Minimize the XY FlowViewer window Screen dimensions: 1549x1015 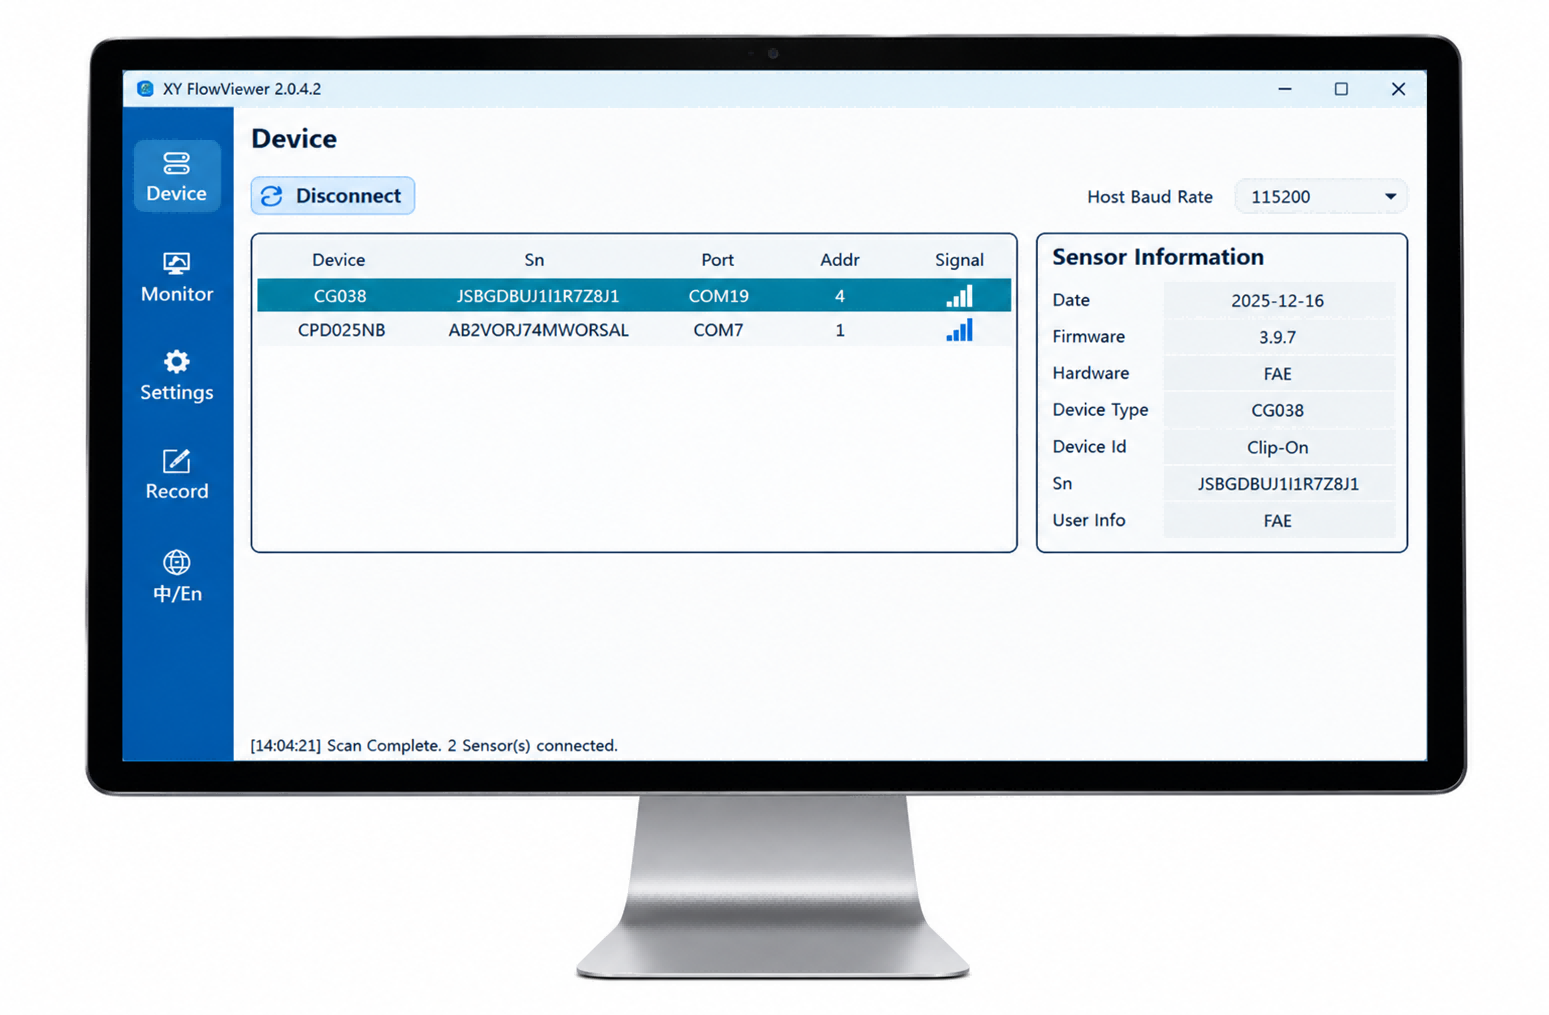tap(1285, 89)
